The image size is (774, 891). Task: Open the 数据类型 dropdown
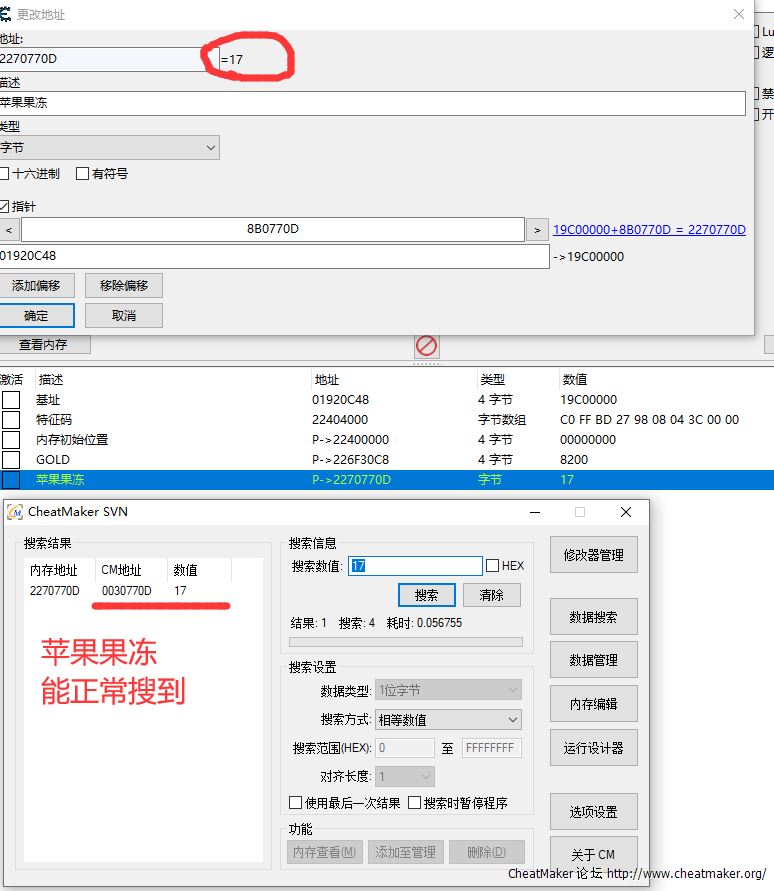[x=446, y=690]
